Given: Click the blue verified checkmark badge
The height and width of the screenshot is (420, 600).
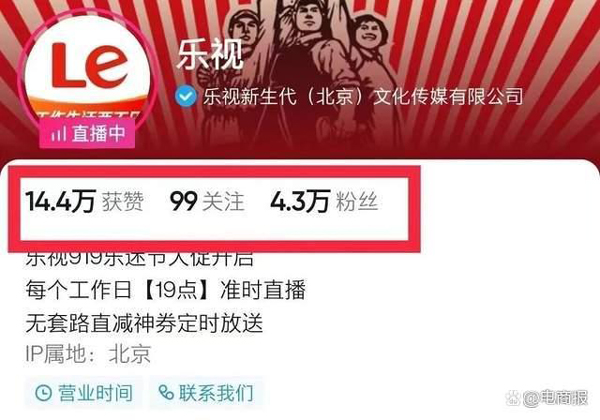Looking at the screenshot, I should [186, 96].
